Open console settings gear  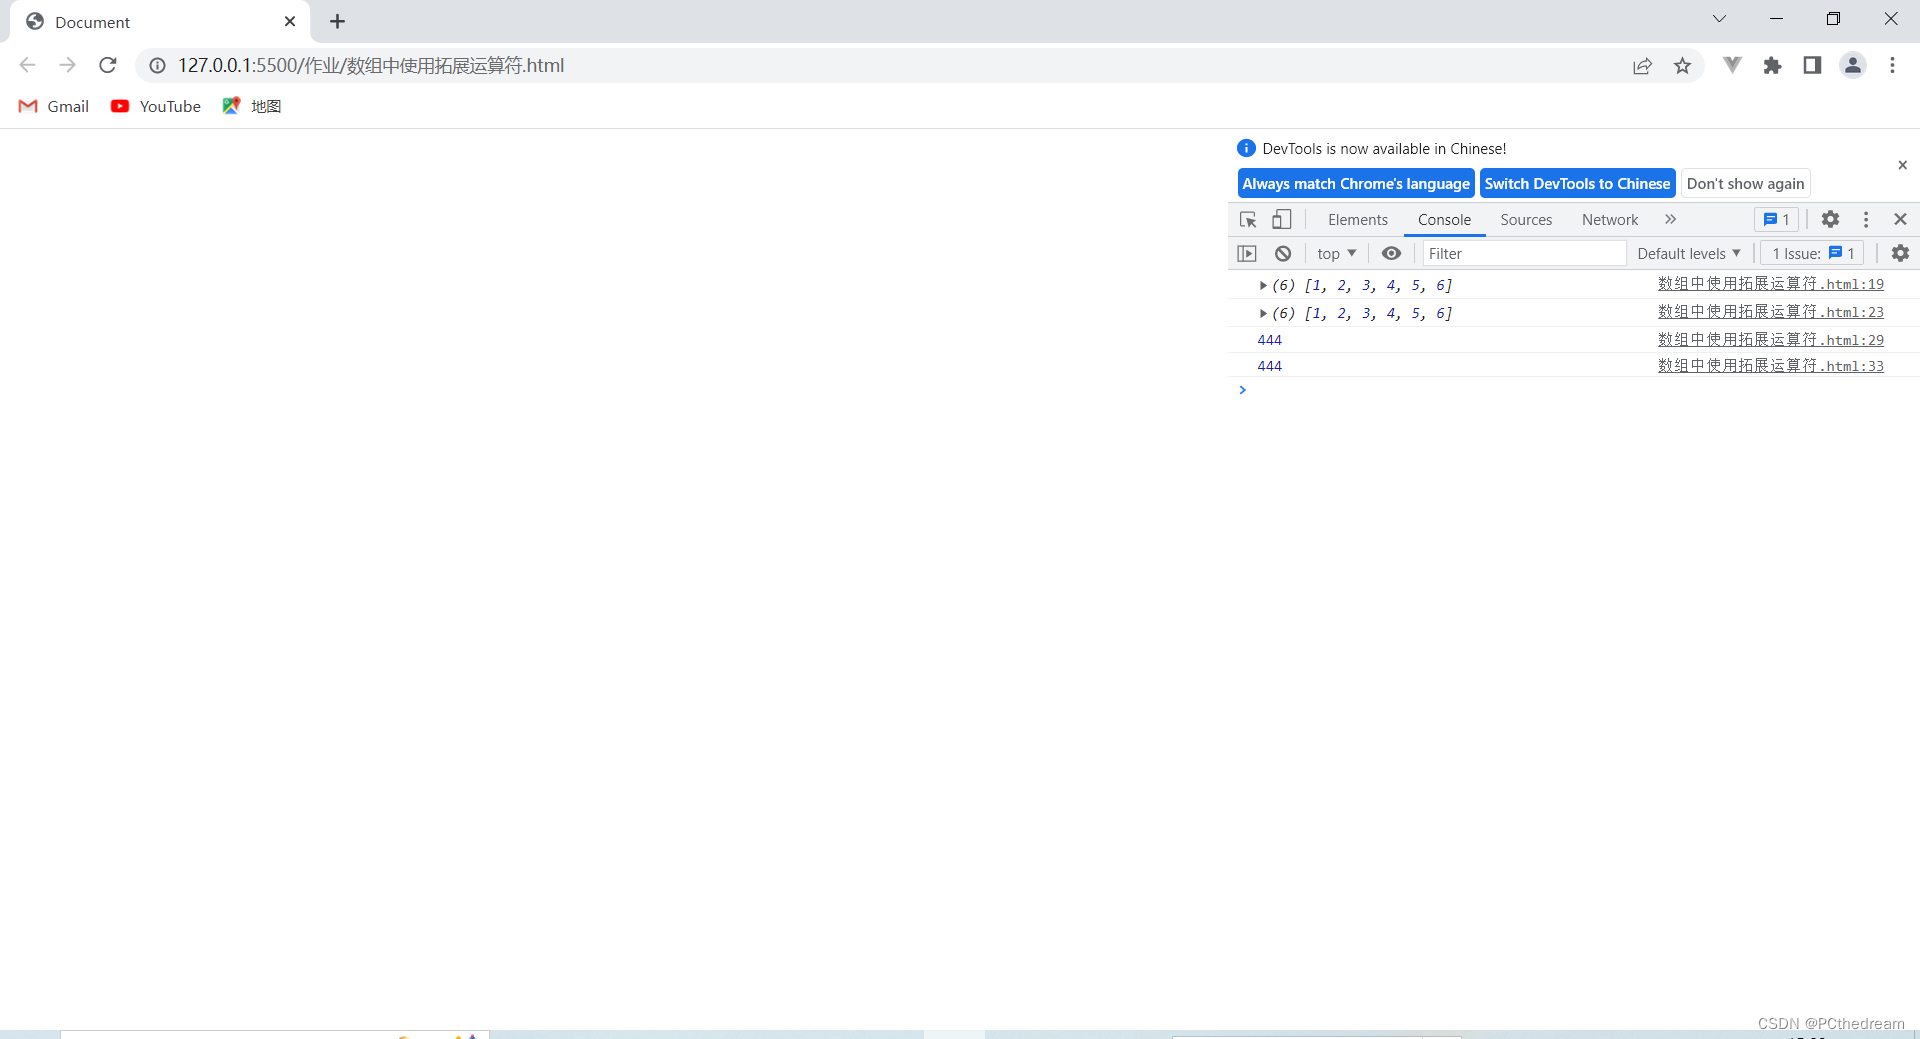(x=1900, y=253)
